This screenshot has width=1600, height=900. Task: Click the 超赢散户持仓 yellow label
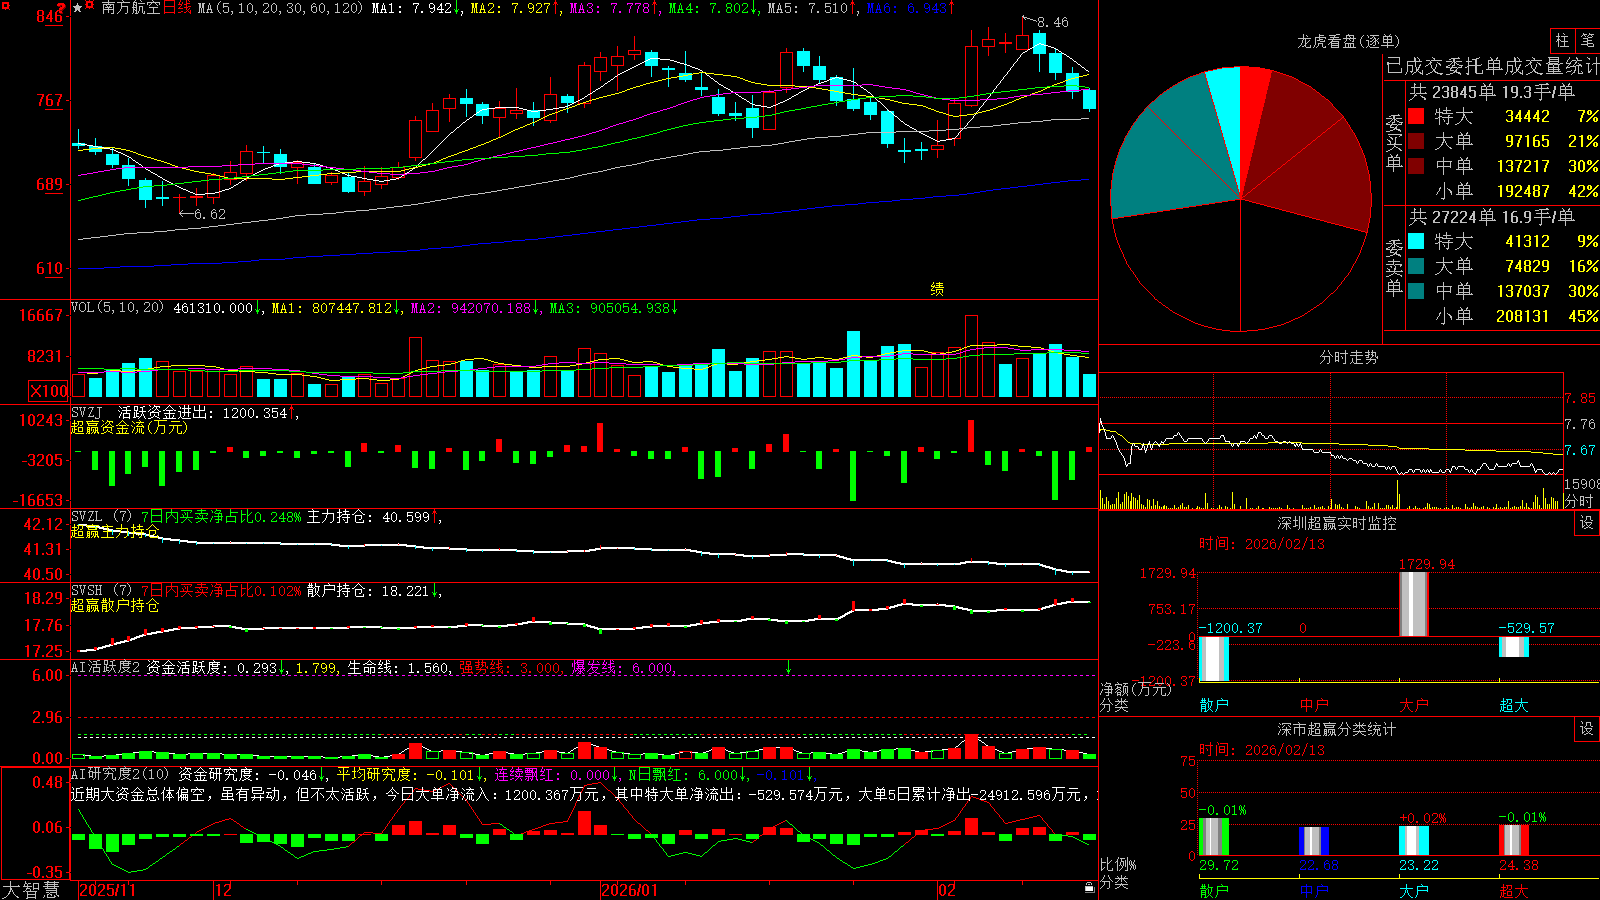click(114, 605)
